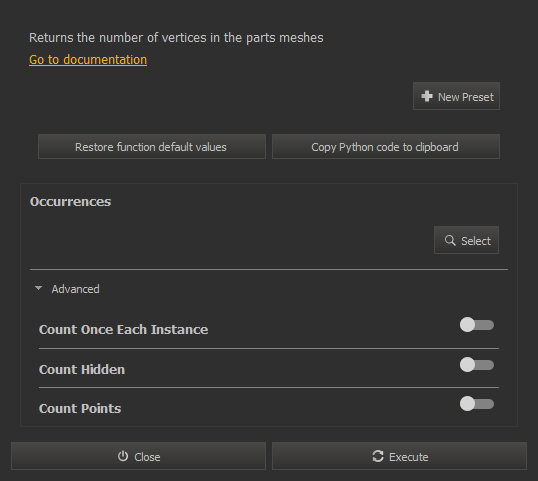
Task: Click the power icon on Close button
Action: point(123,456)
